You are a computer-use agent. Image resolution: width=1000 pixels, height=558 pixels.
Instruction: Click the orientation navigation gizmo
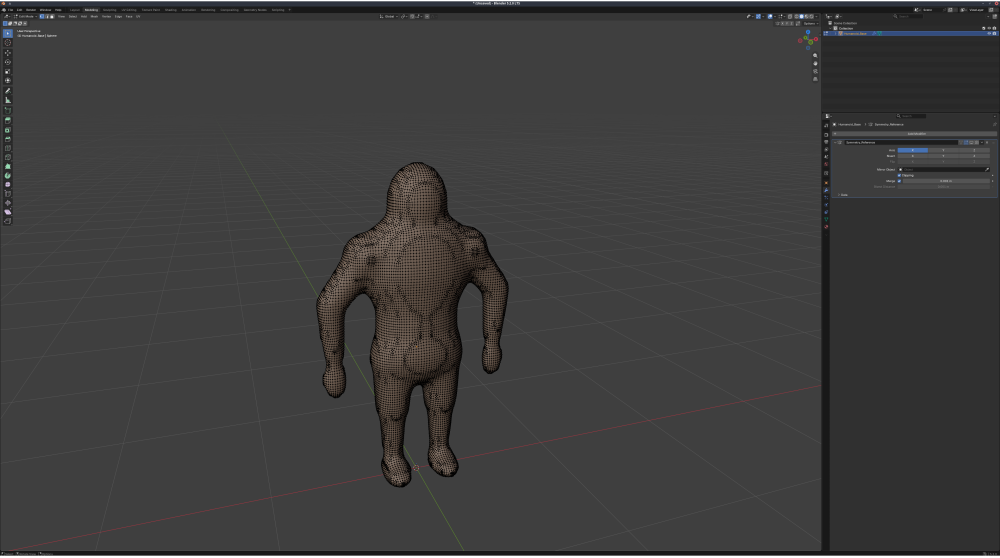point(807,40)
